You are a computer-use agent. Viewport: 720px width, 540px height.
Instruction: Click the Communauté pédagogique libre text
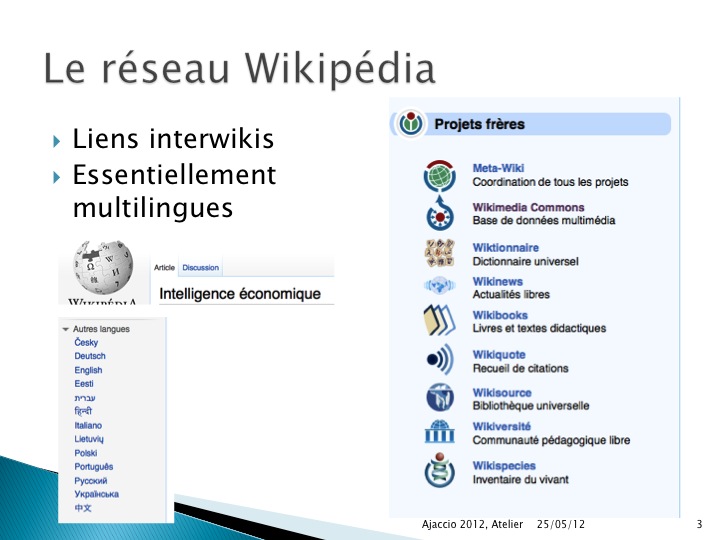(x=551, y=440)
